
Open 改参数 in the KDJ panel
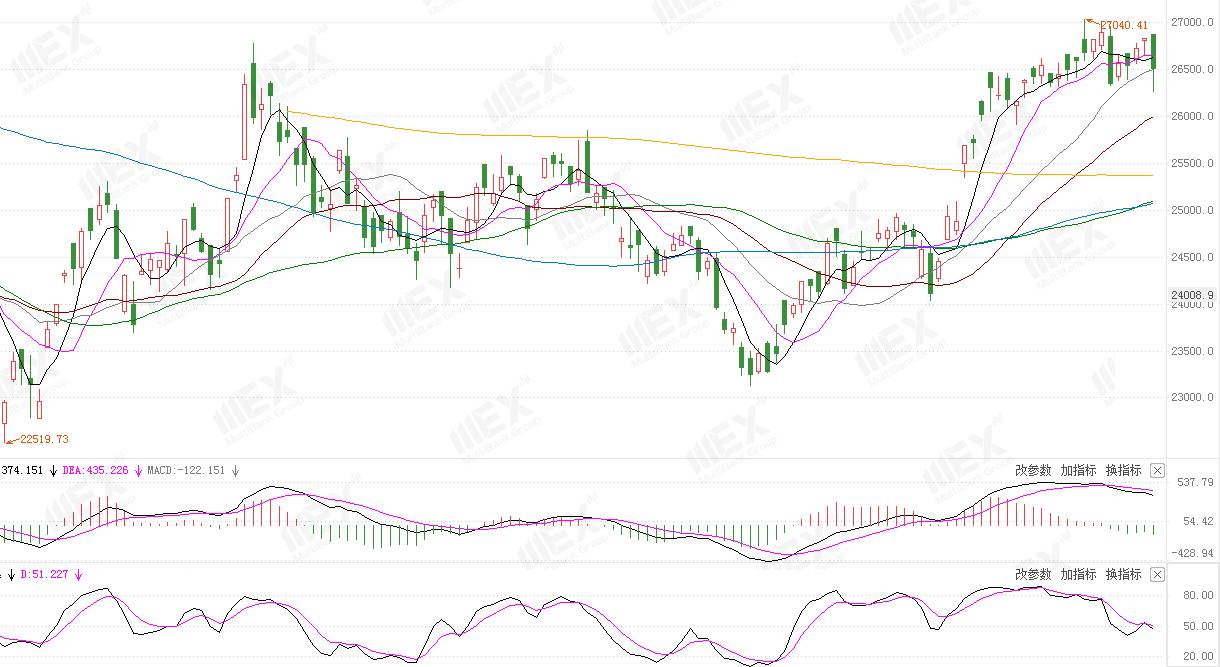[x=1033, y=574]
